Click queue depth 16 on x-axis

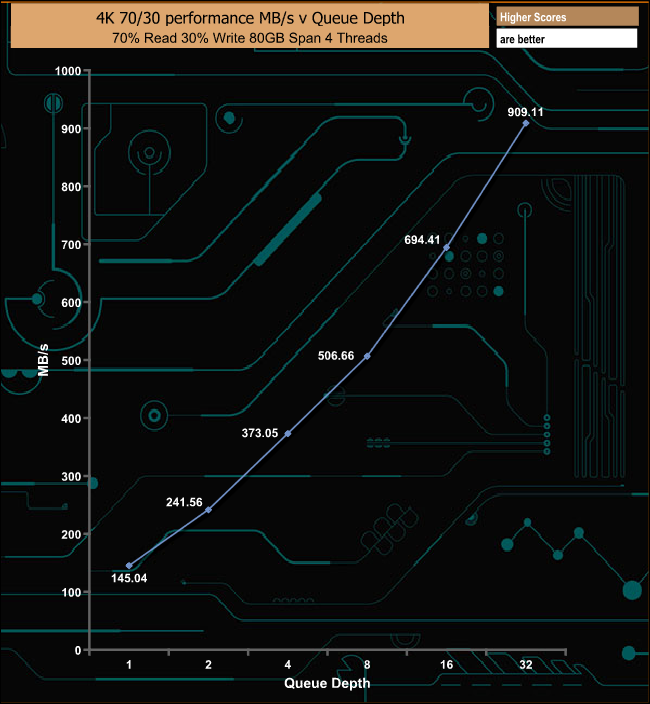pyautogui.click(x=446, y=664)
